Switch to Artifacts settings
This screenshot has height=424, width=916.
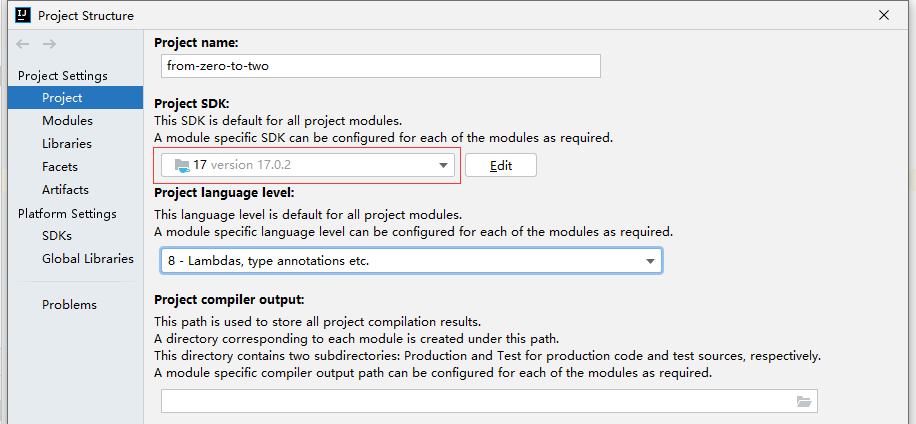click(x=65, y=190)
